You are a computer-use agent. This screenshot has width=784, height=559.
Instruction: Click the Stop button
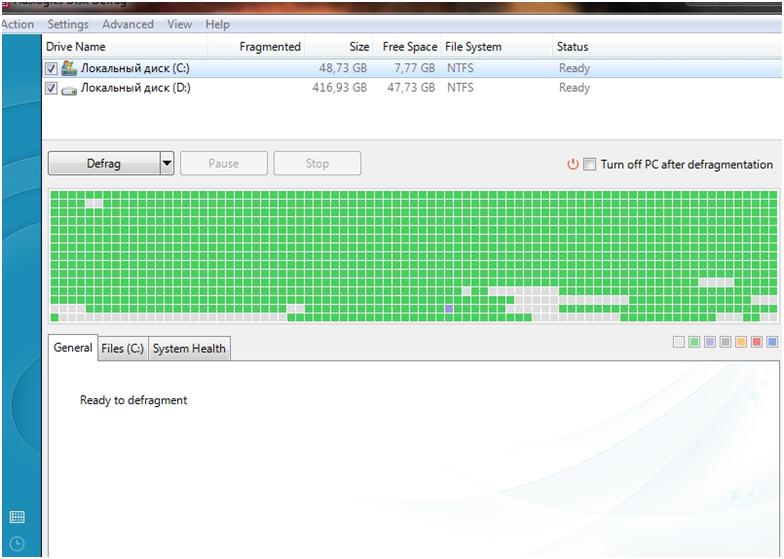[317, 164]
